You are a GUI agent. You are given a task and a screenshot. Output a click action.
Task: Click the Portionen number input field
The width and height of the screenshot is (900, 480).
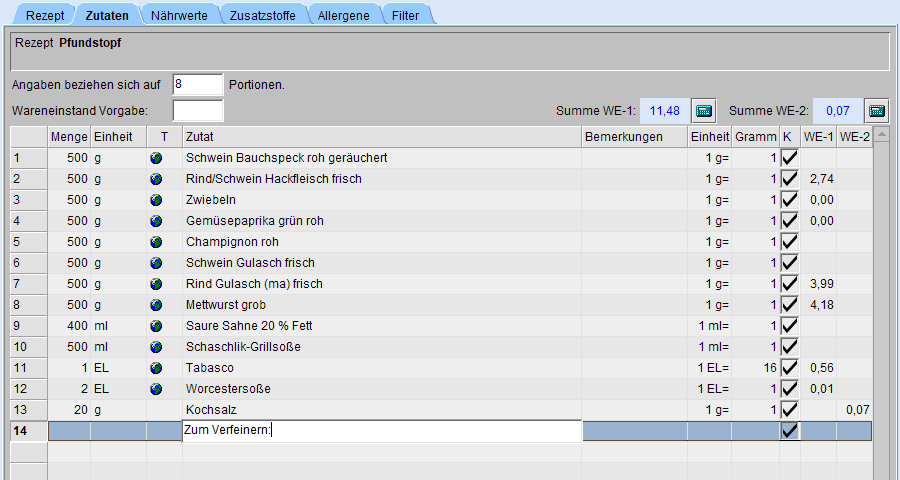[197, 85]
